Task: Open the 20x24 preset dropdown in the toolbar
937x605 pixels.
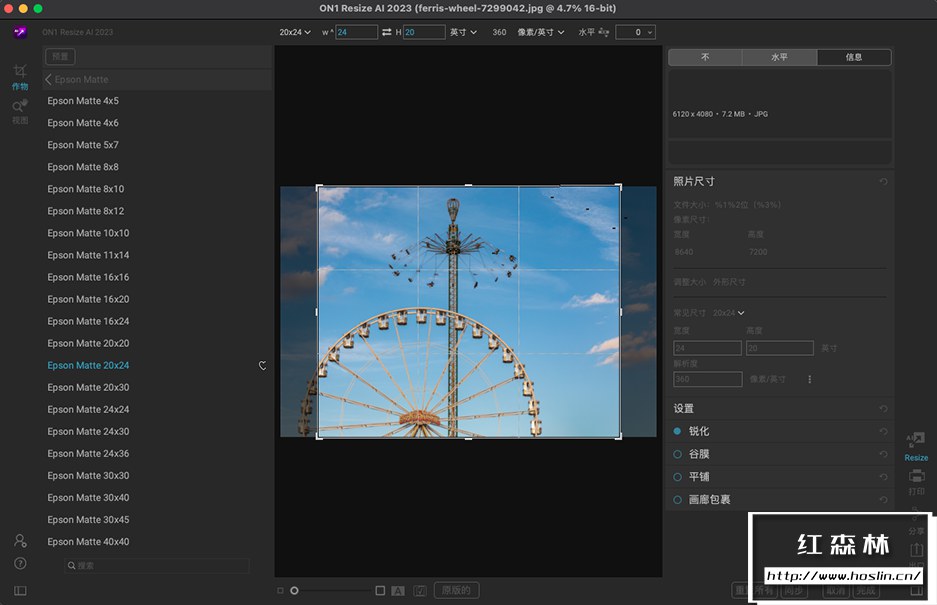Action: point(294,32)
